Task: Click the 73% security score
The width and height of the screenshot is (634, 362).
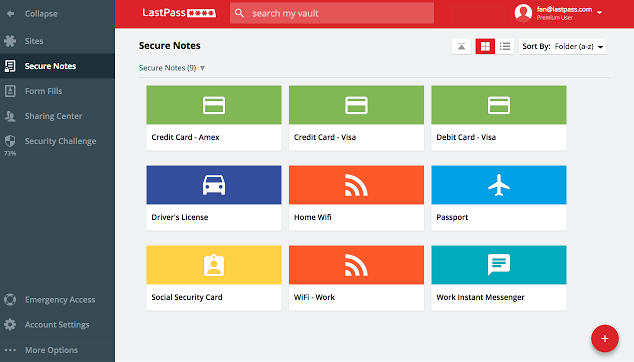Action: [x=10, y=154]
